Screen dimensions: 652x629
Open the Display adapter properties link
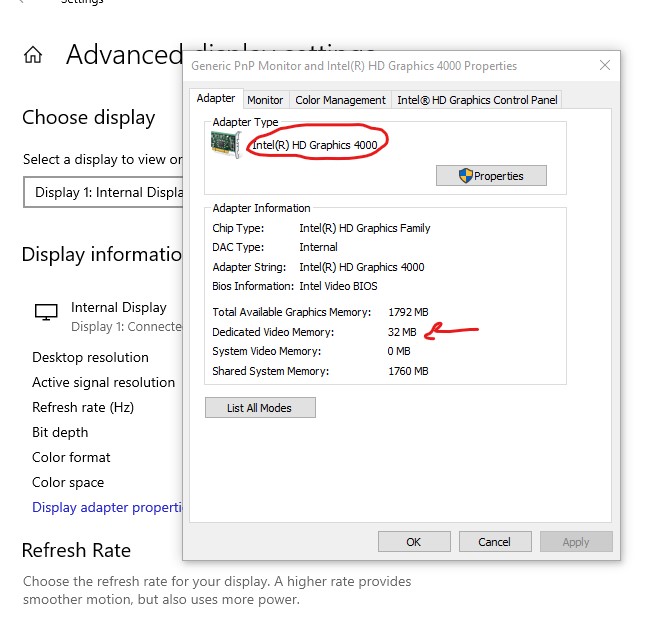click(107, 508)
